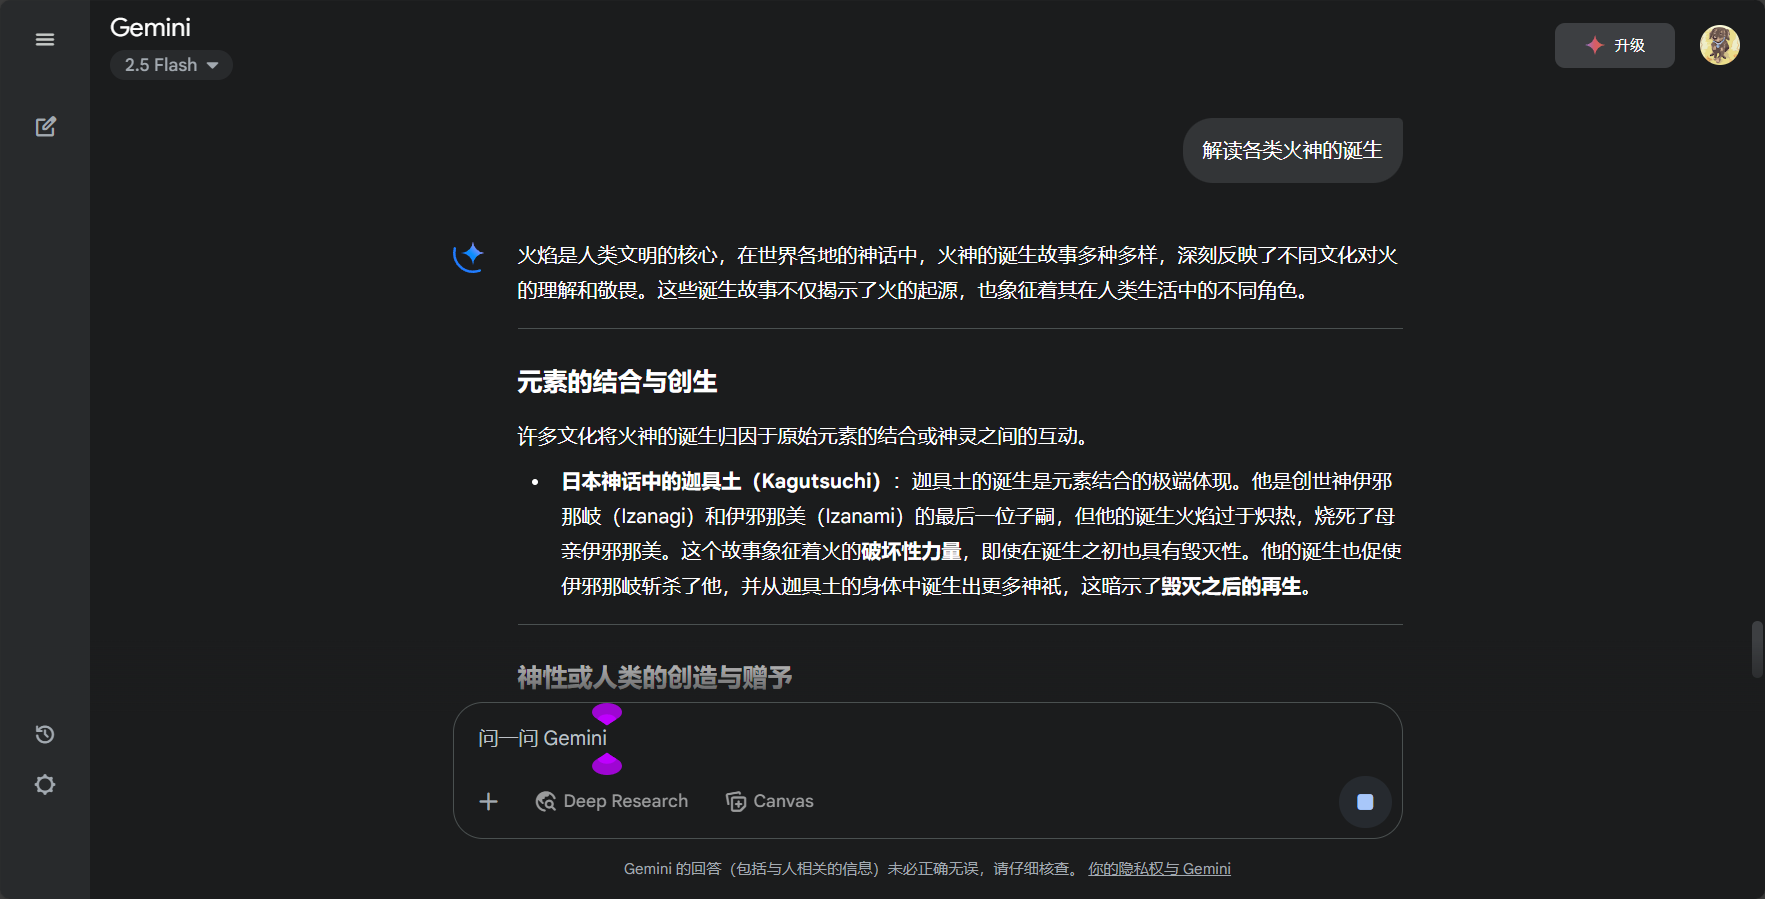The image size is (1765, 899).
Task: Open the settings gear in sidebar
Action: (45, 784)
